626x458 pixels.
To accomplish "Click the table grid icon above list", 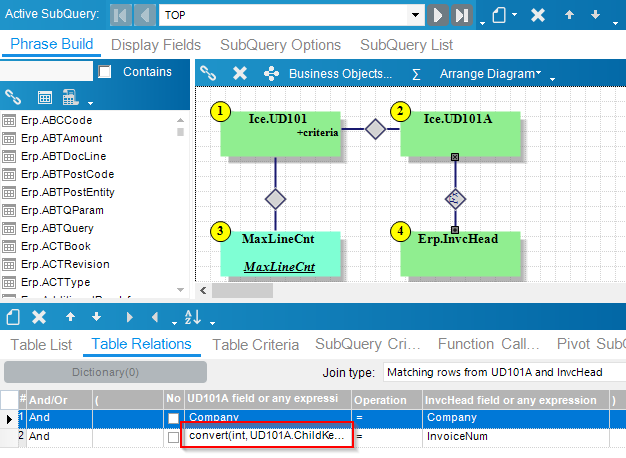I will (44, 97).
